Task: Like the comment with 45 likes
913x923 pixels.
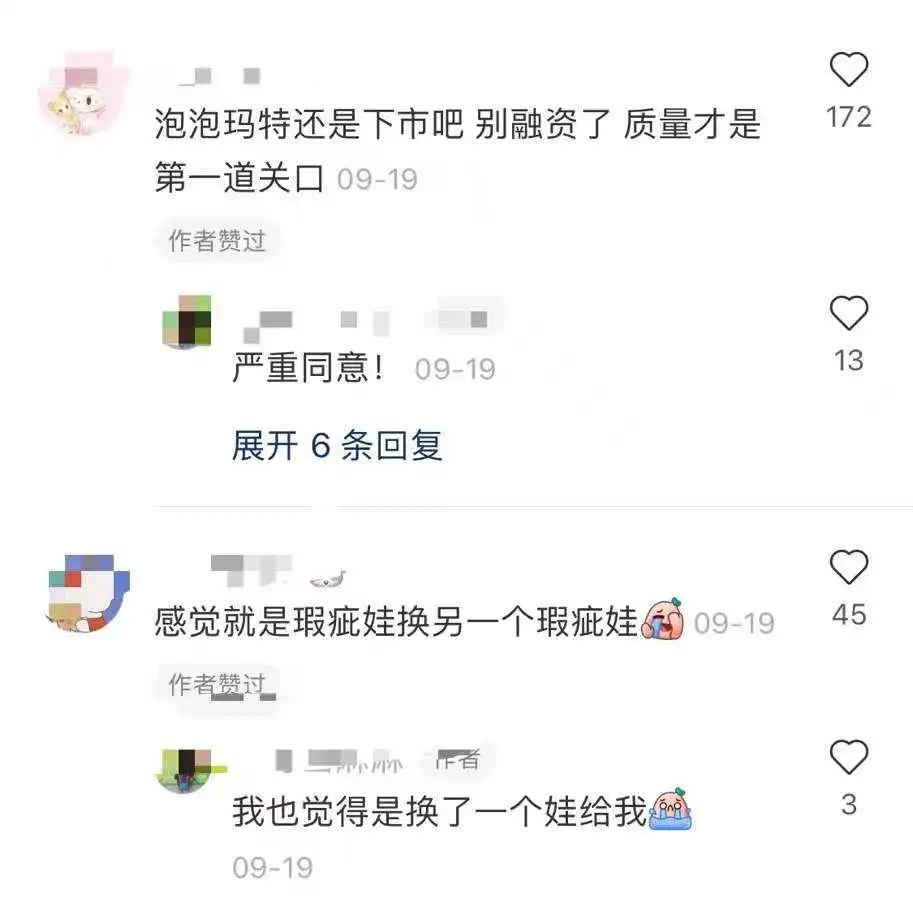Action: (x=849, y=566)
